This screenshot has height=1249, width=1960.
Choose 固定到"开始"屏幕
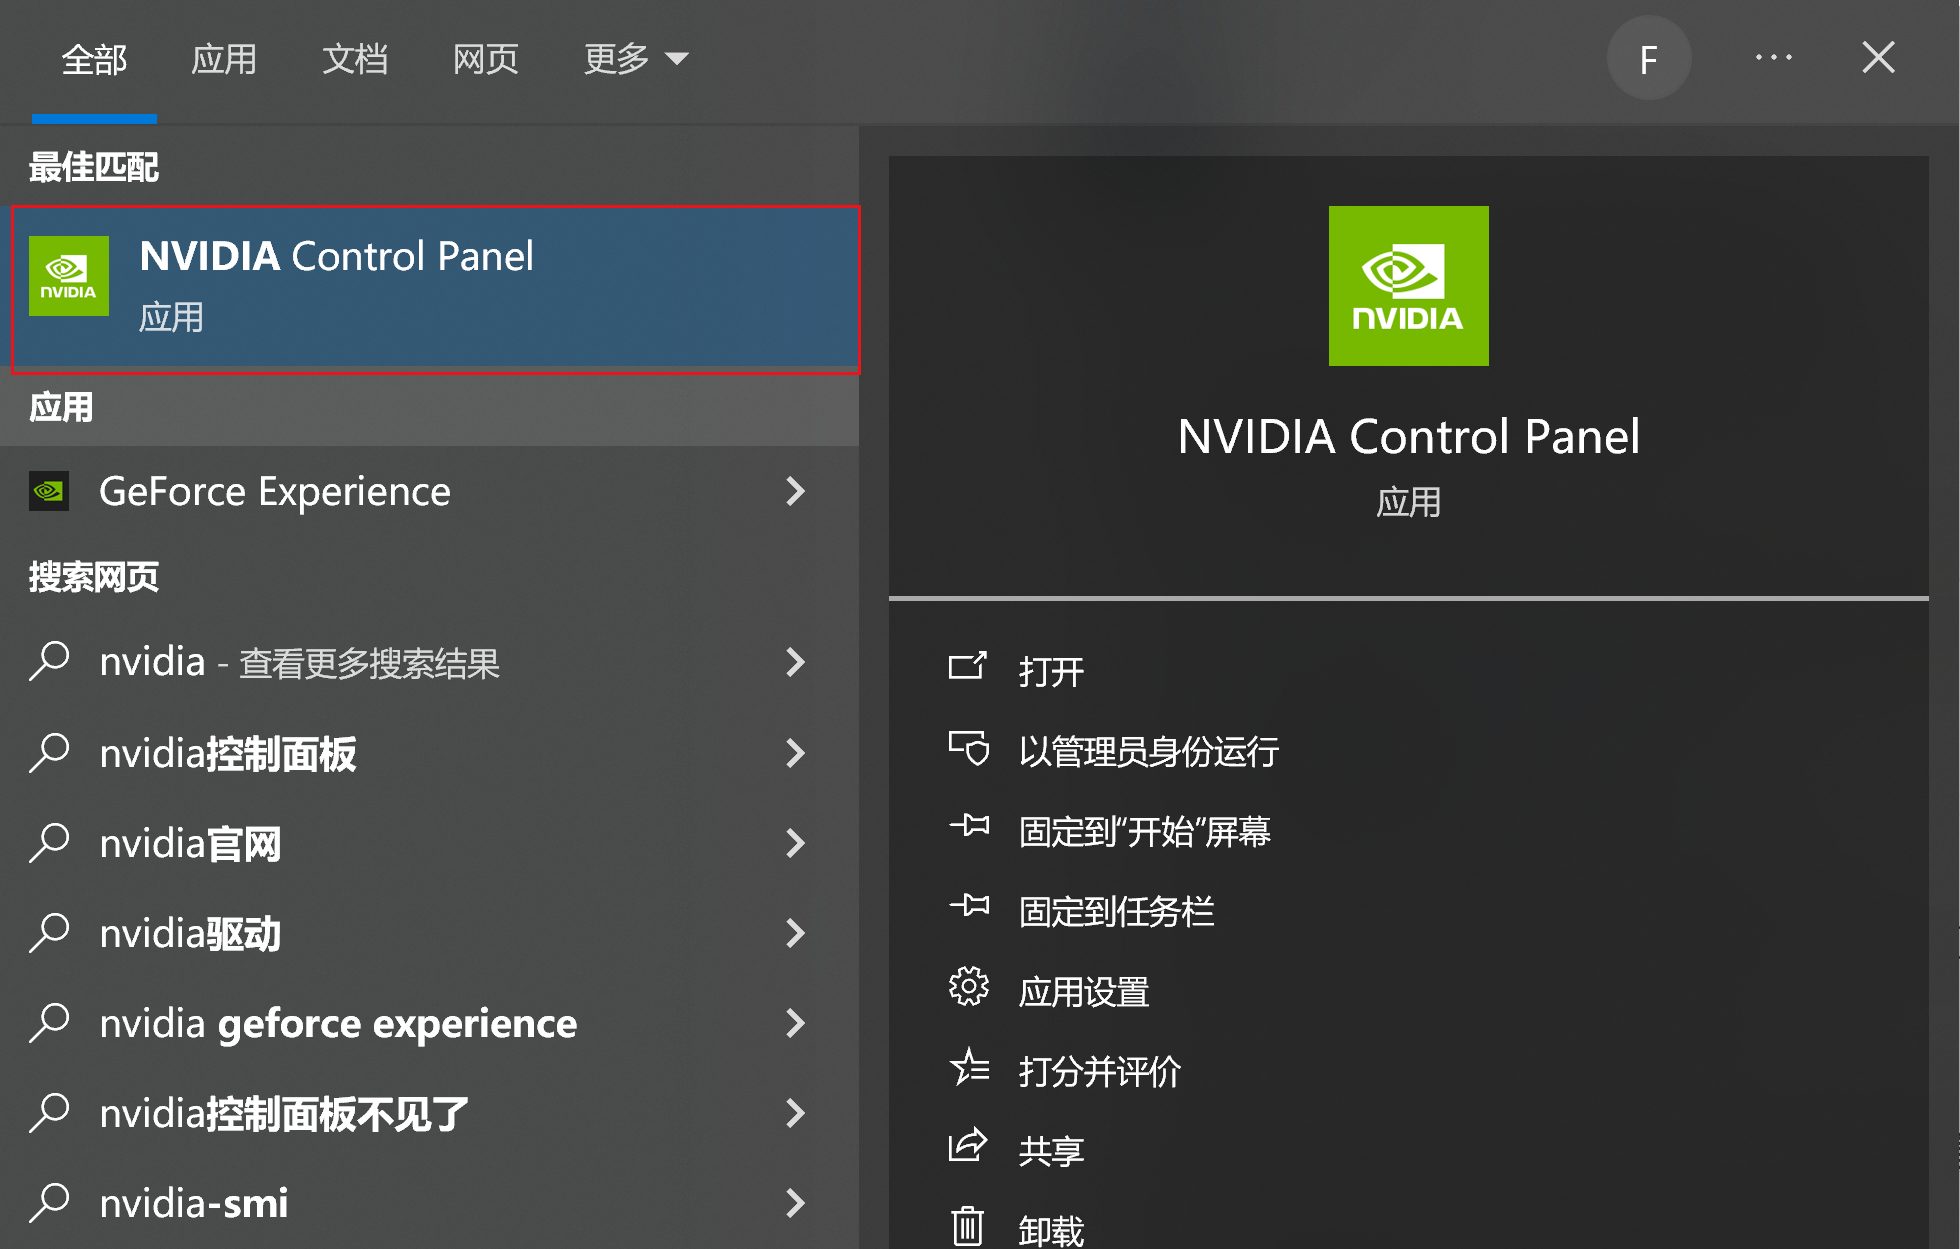[1144, 831]
